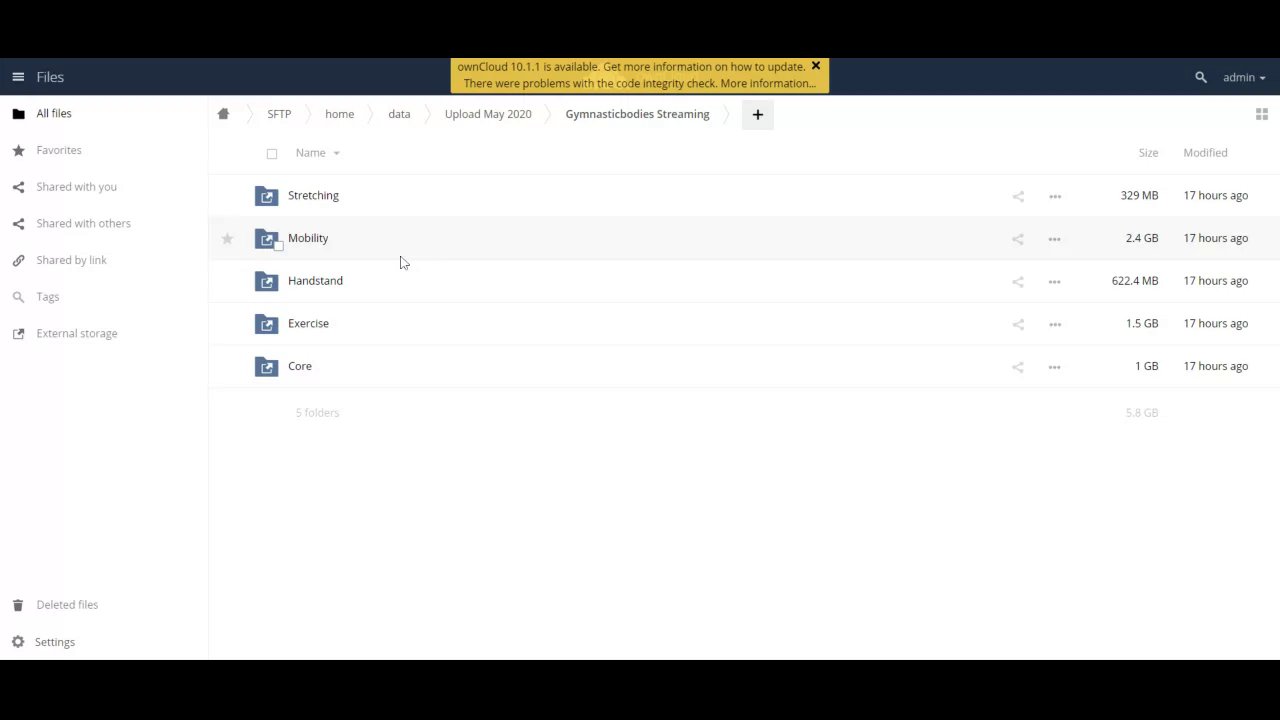
Task: Select the Mobility folder checkbox
Action: pos(279,246)
